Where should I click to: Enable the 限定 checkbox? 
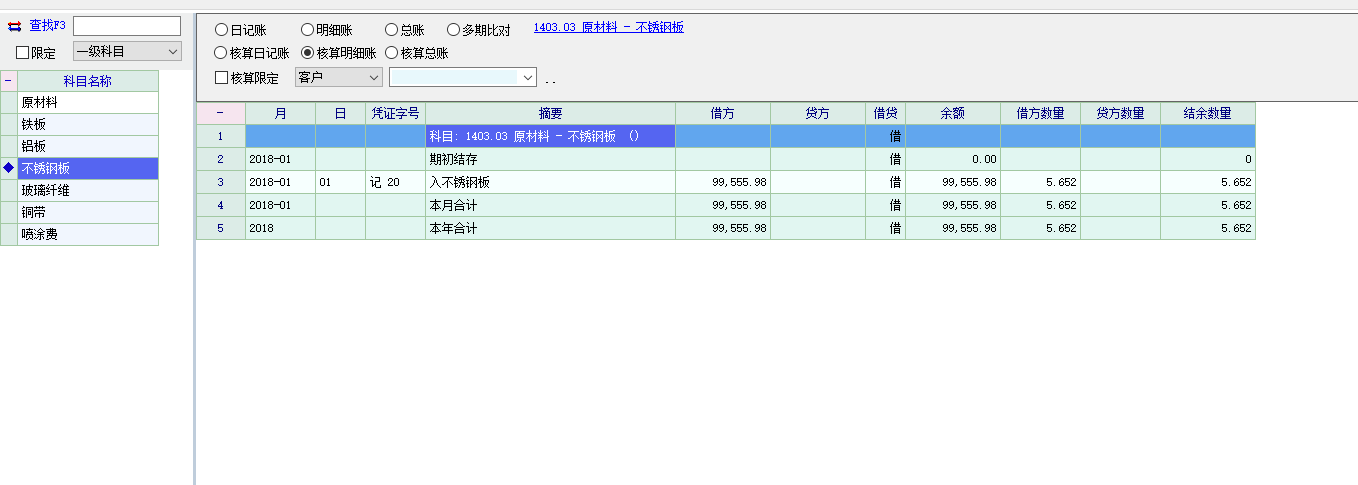tap(23, 53)
